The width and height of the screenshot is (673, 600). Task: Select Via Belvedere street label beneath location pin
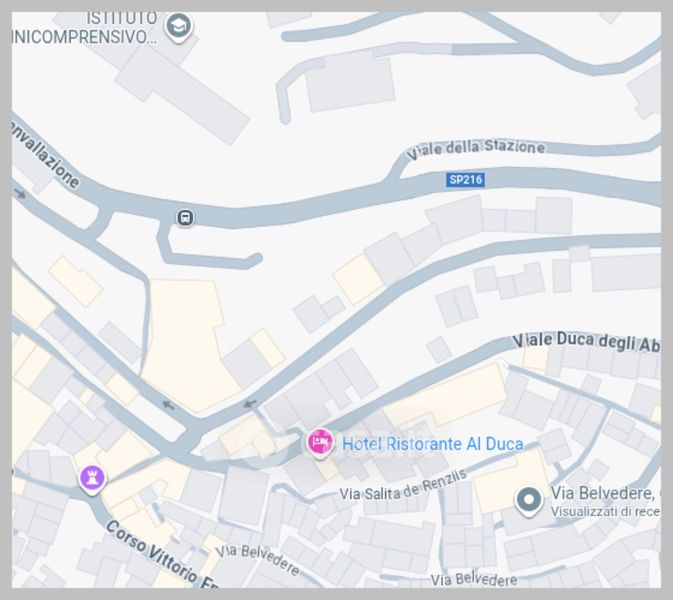coord(474,579)
